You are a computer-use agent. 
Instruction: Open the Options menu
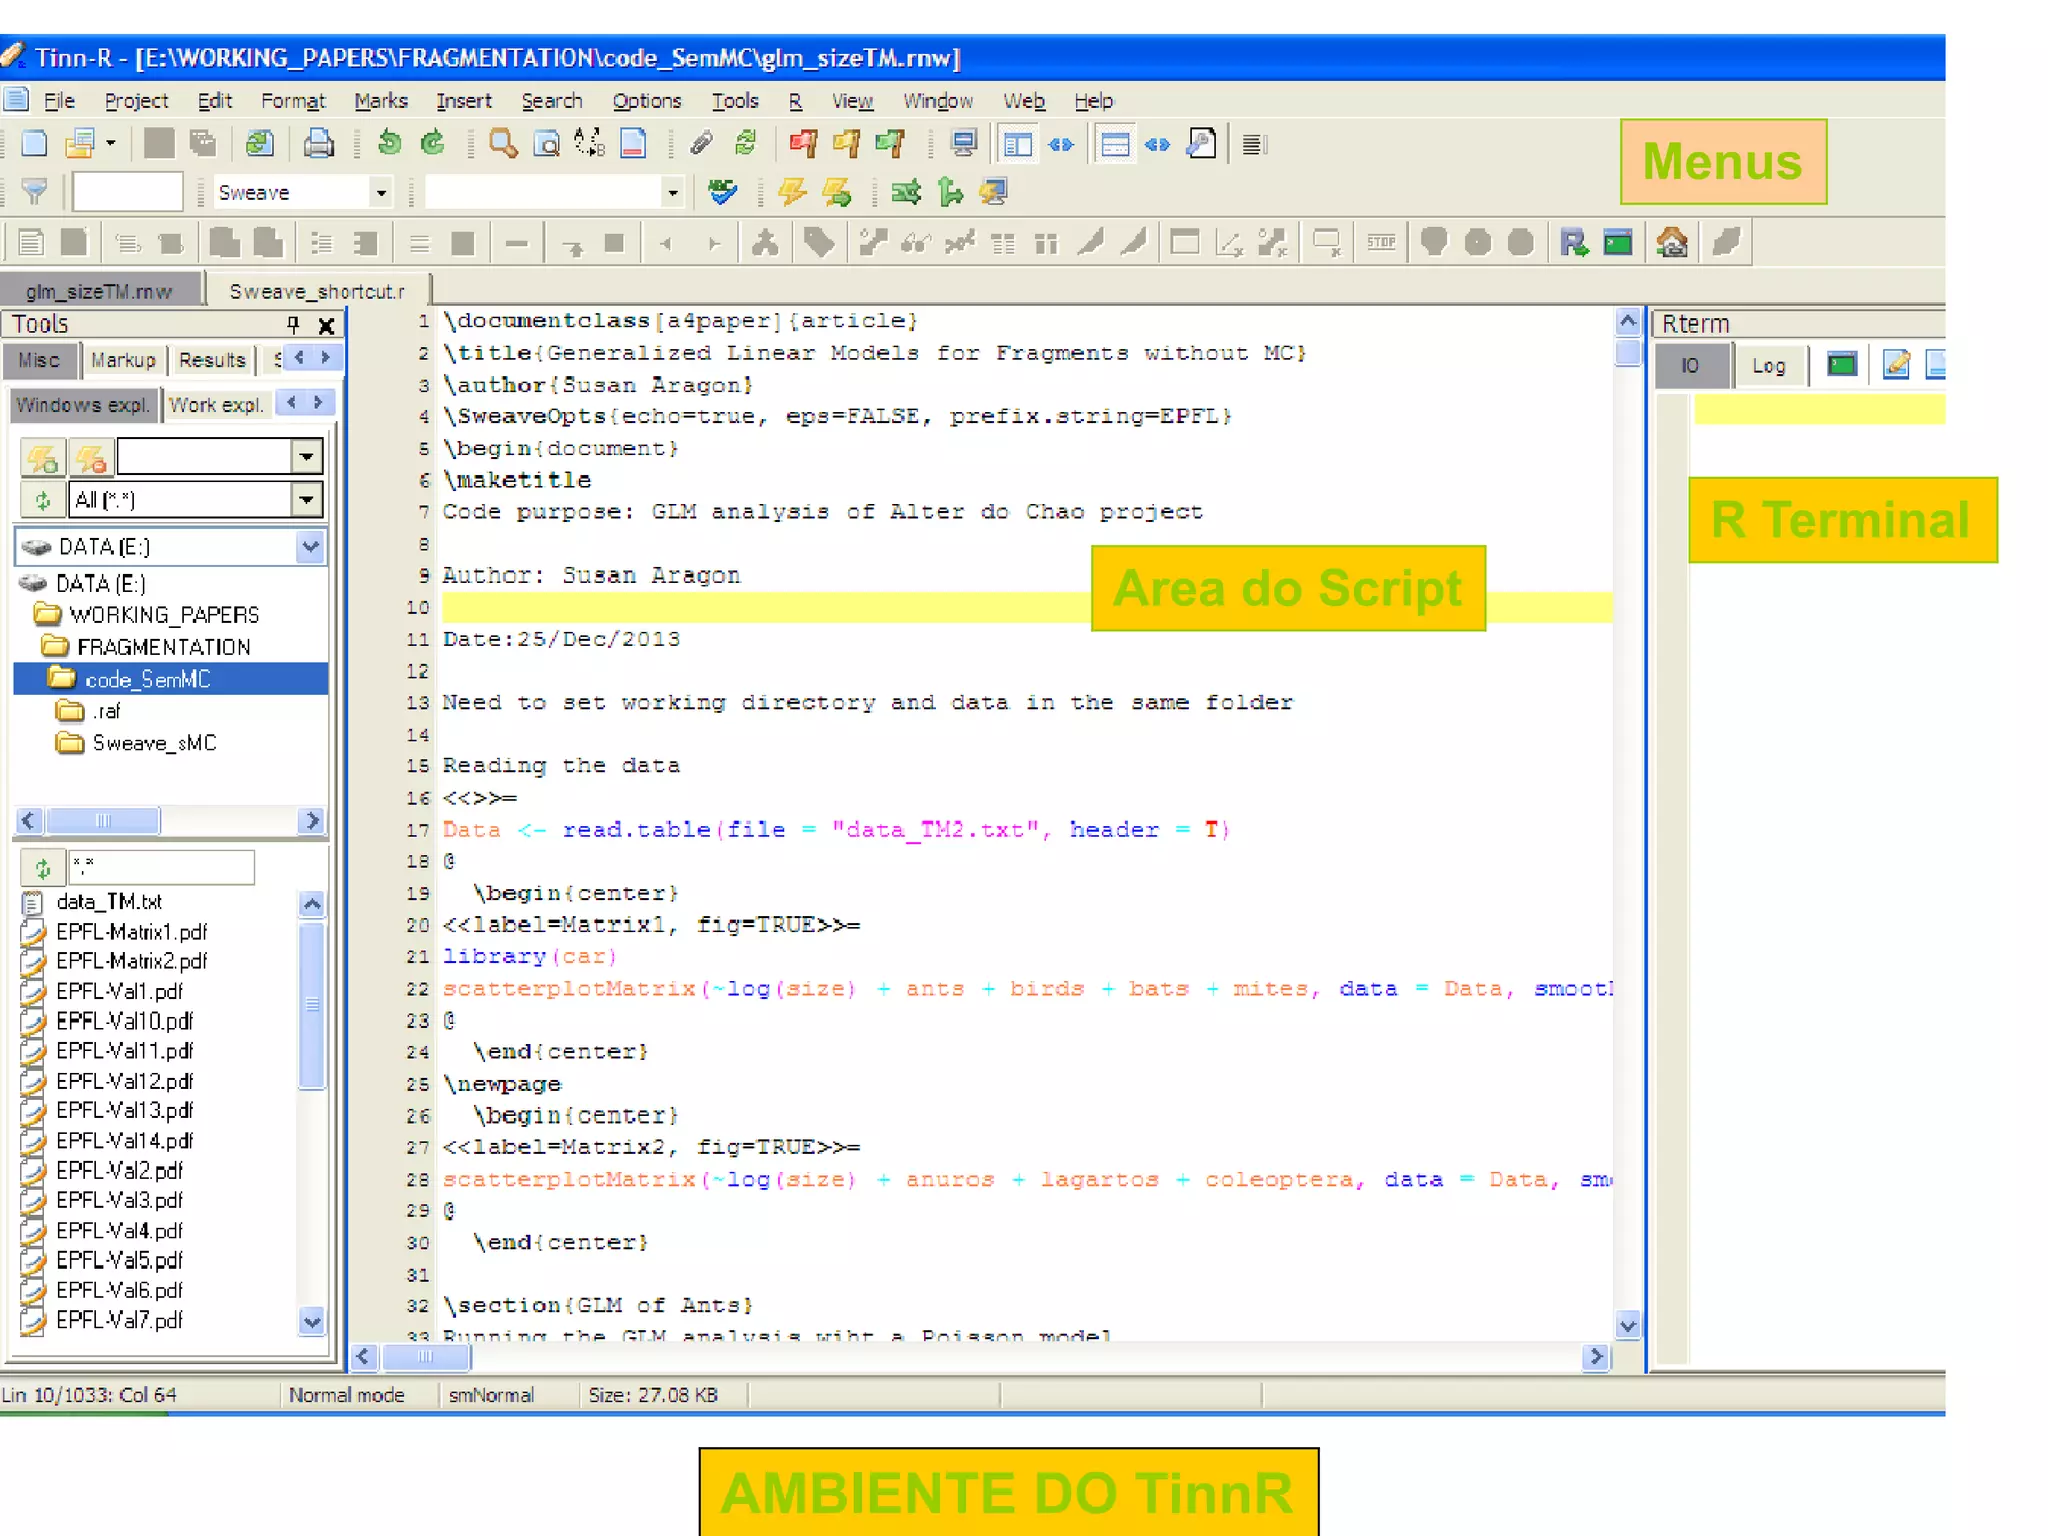point(646,101)
